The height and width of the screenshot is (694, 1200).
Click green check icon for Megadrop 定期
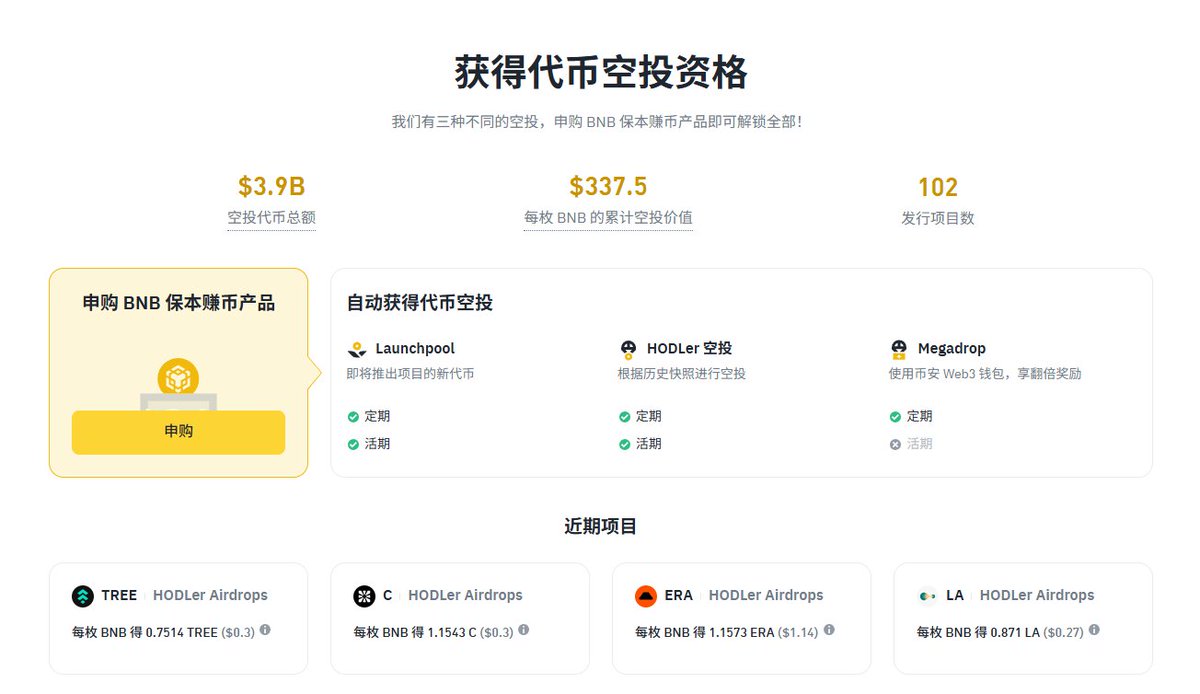click(x=895, y=417)
